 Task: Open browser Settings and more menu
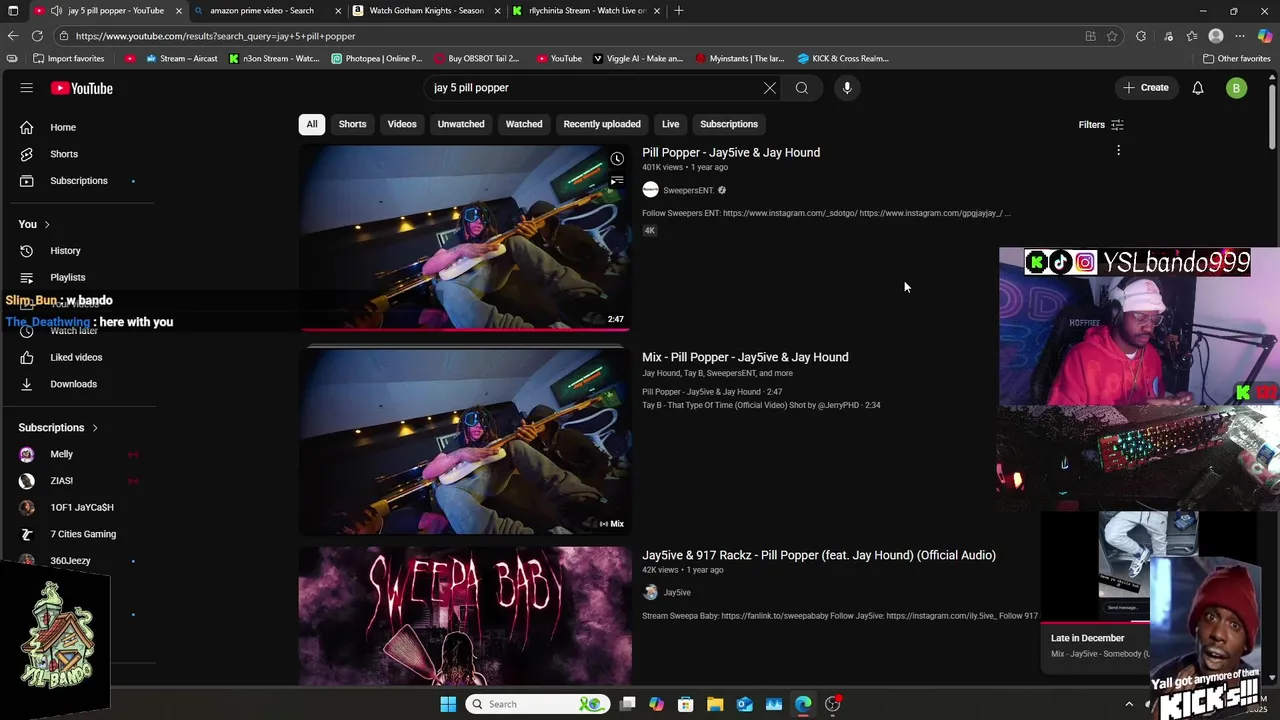(1240, 36)
